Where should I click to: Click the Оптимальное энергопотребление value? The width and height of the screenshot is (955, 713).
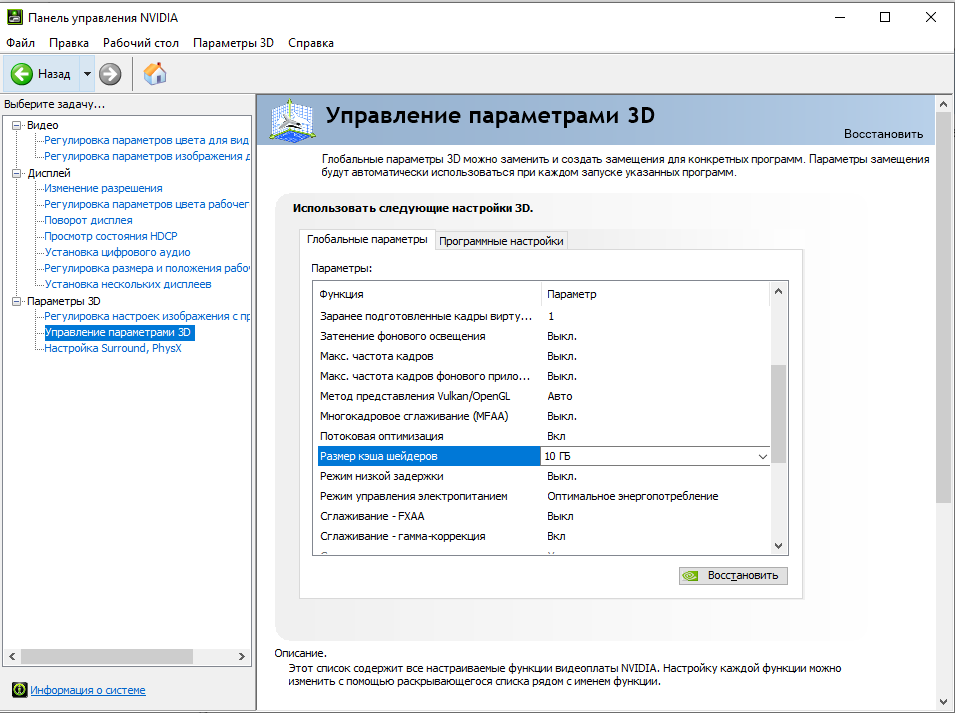point(632,496)
